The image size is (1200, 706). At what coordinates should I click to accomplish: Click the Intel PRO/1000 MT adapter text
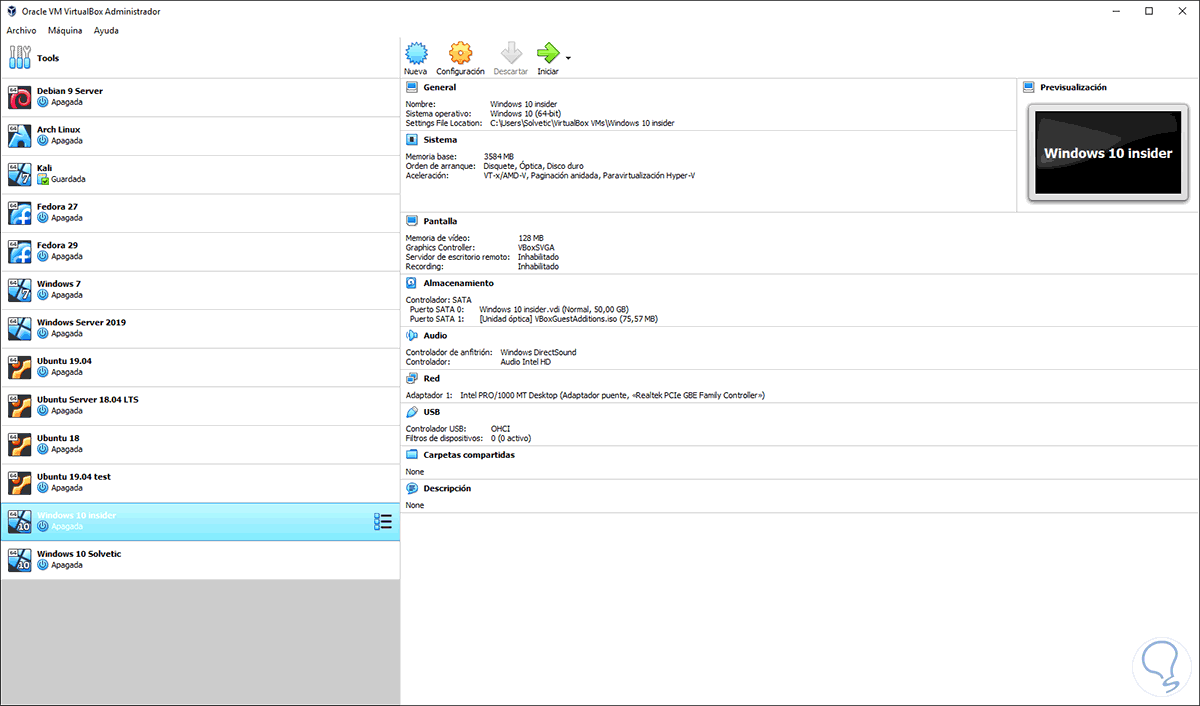[611, 395]
